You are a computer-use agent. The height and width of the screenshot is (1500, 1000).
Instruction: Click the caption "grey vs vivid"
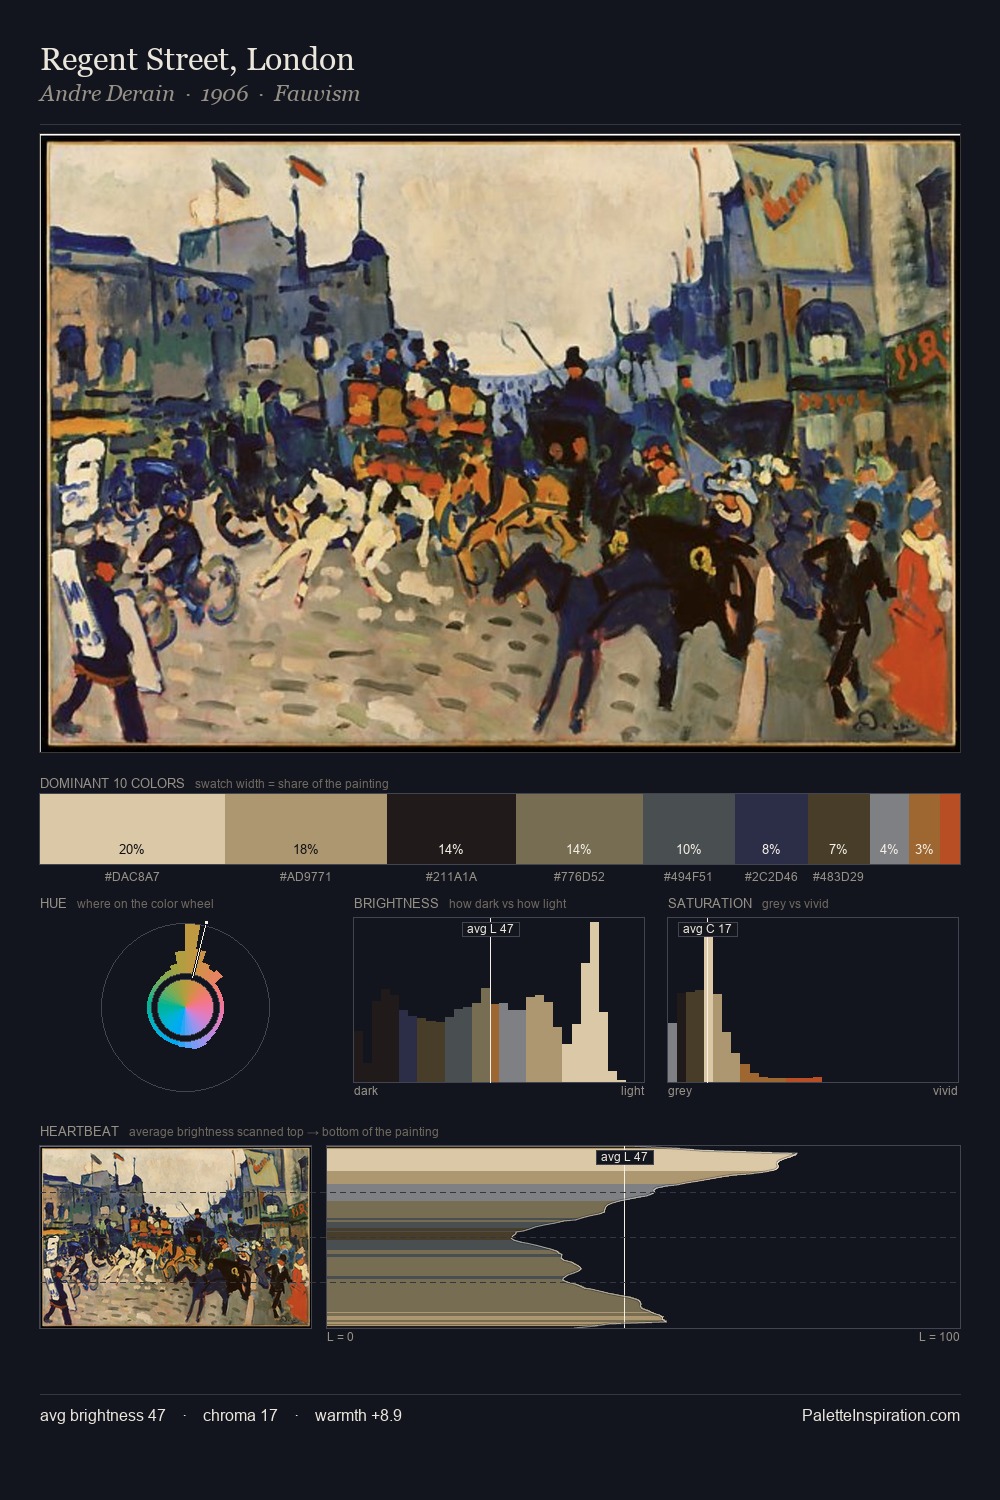click(795, 904)
